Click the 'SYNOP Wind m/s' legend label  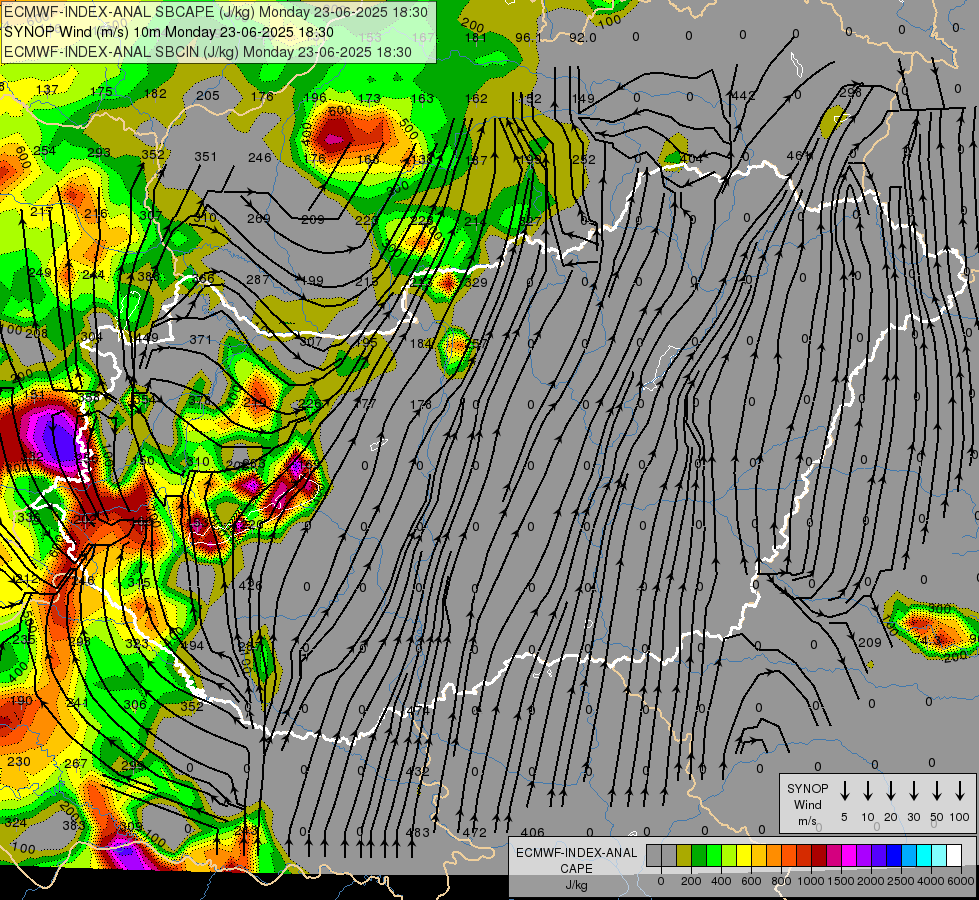pos(807,804)
